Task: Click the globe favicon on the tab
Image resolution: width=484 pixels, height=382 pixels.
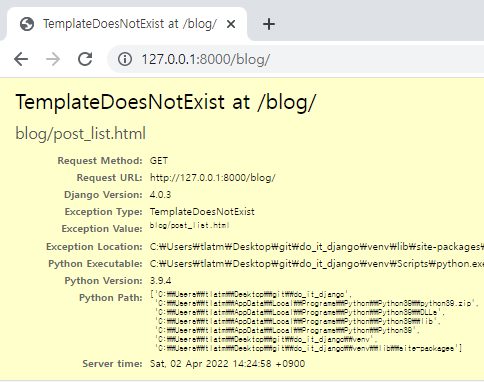Action: click(x=27, y=24)
